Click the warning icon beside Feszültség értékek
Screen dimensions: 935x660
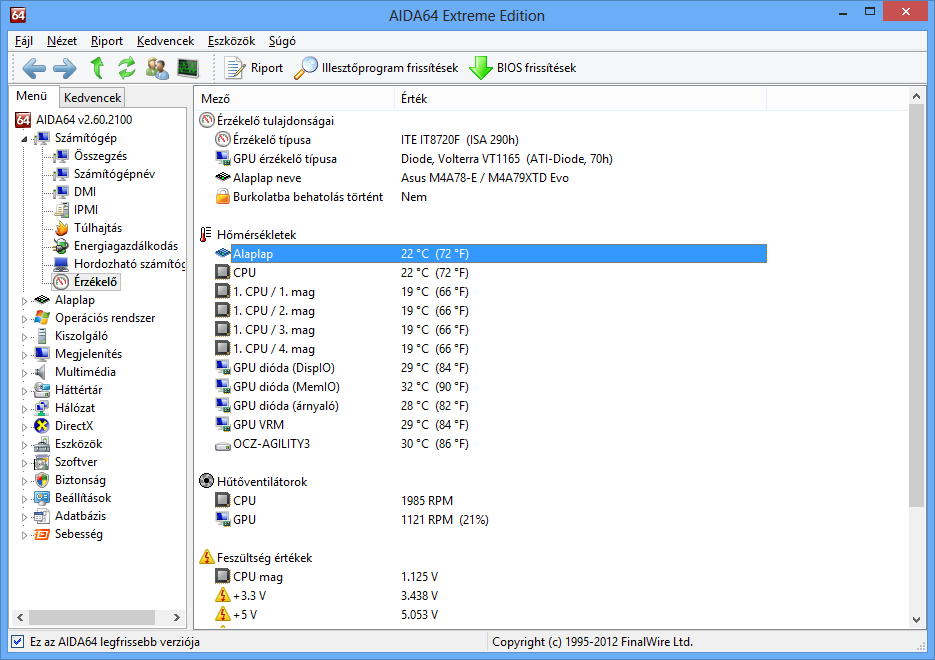point(206,557)
